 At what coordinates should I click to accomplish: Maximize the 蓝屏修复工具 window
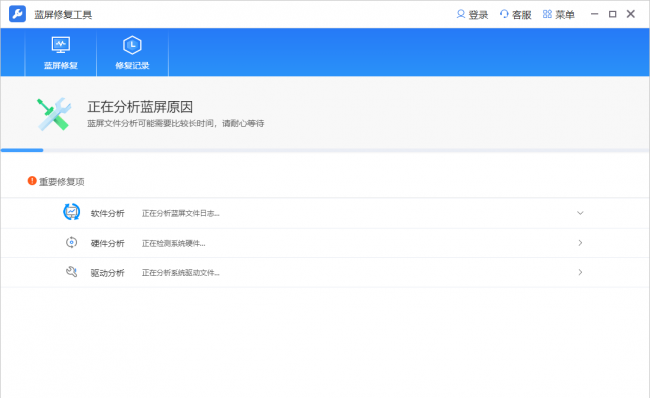coord(613,14)
